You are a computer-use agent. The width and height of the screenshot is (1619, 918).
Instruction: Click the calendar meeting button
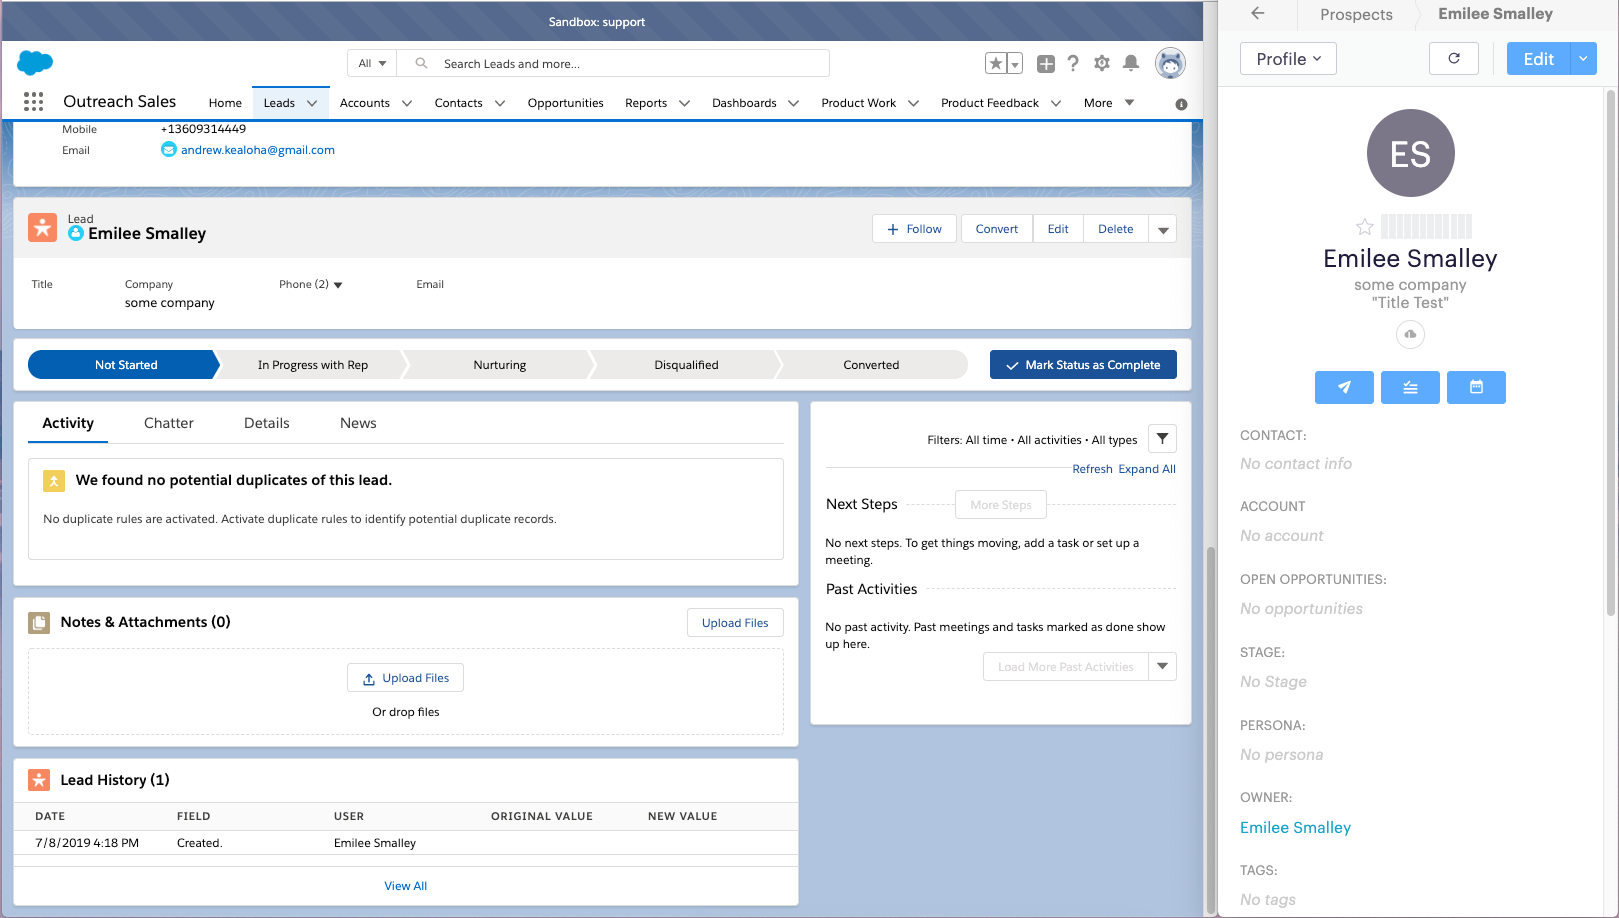click(x=1476, y=387)
